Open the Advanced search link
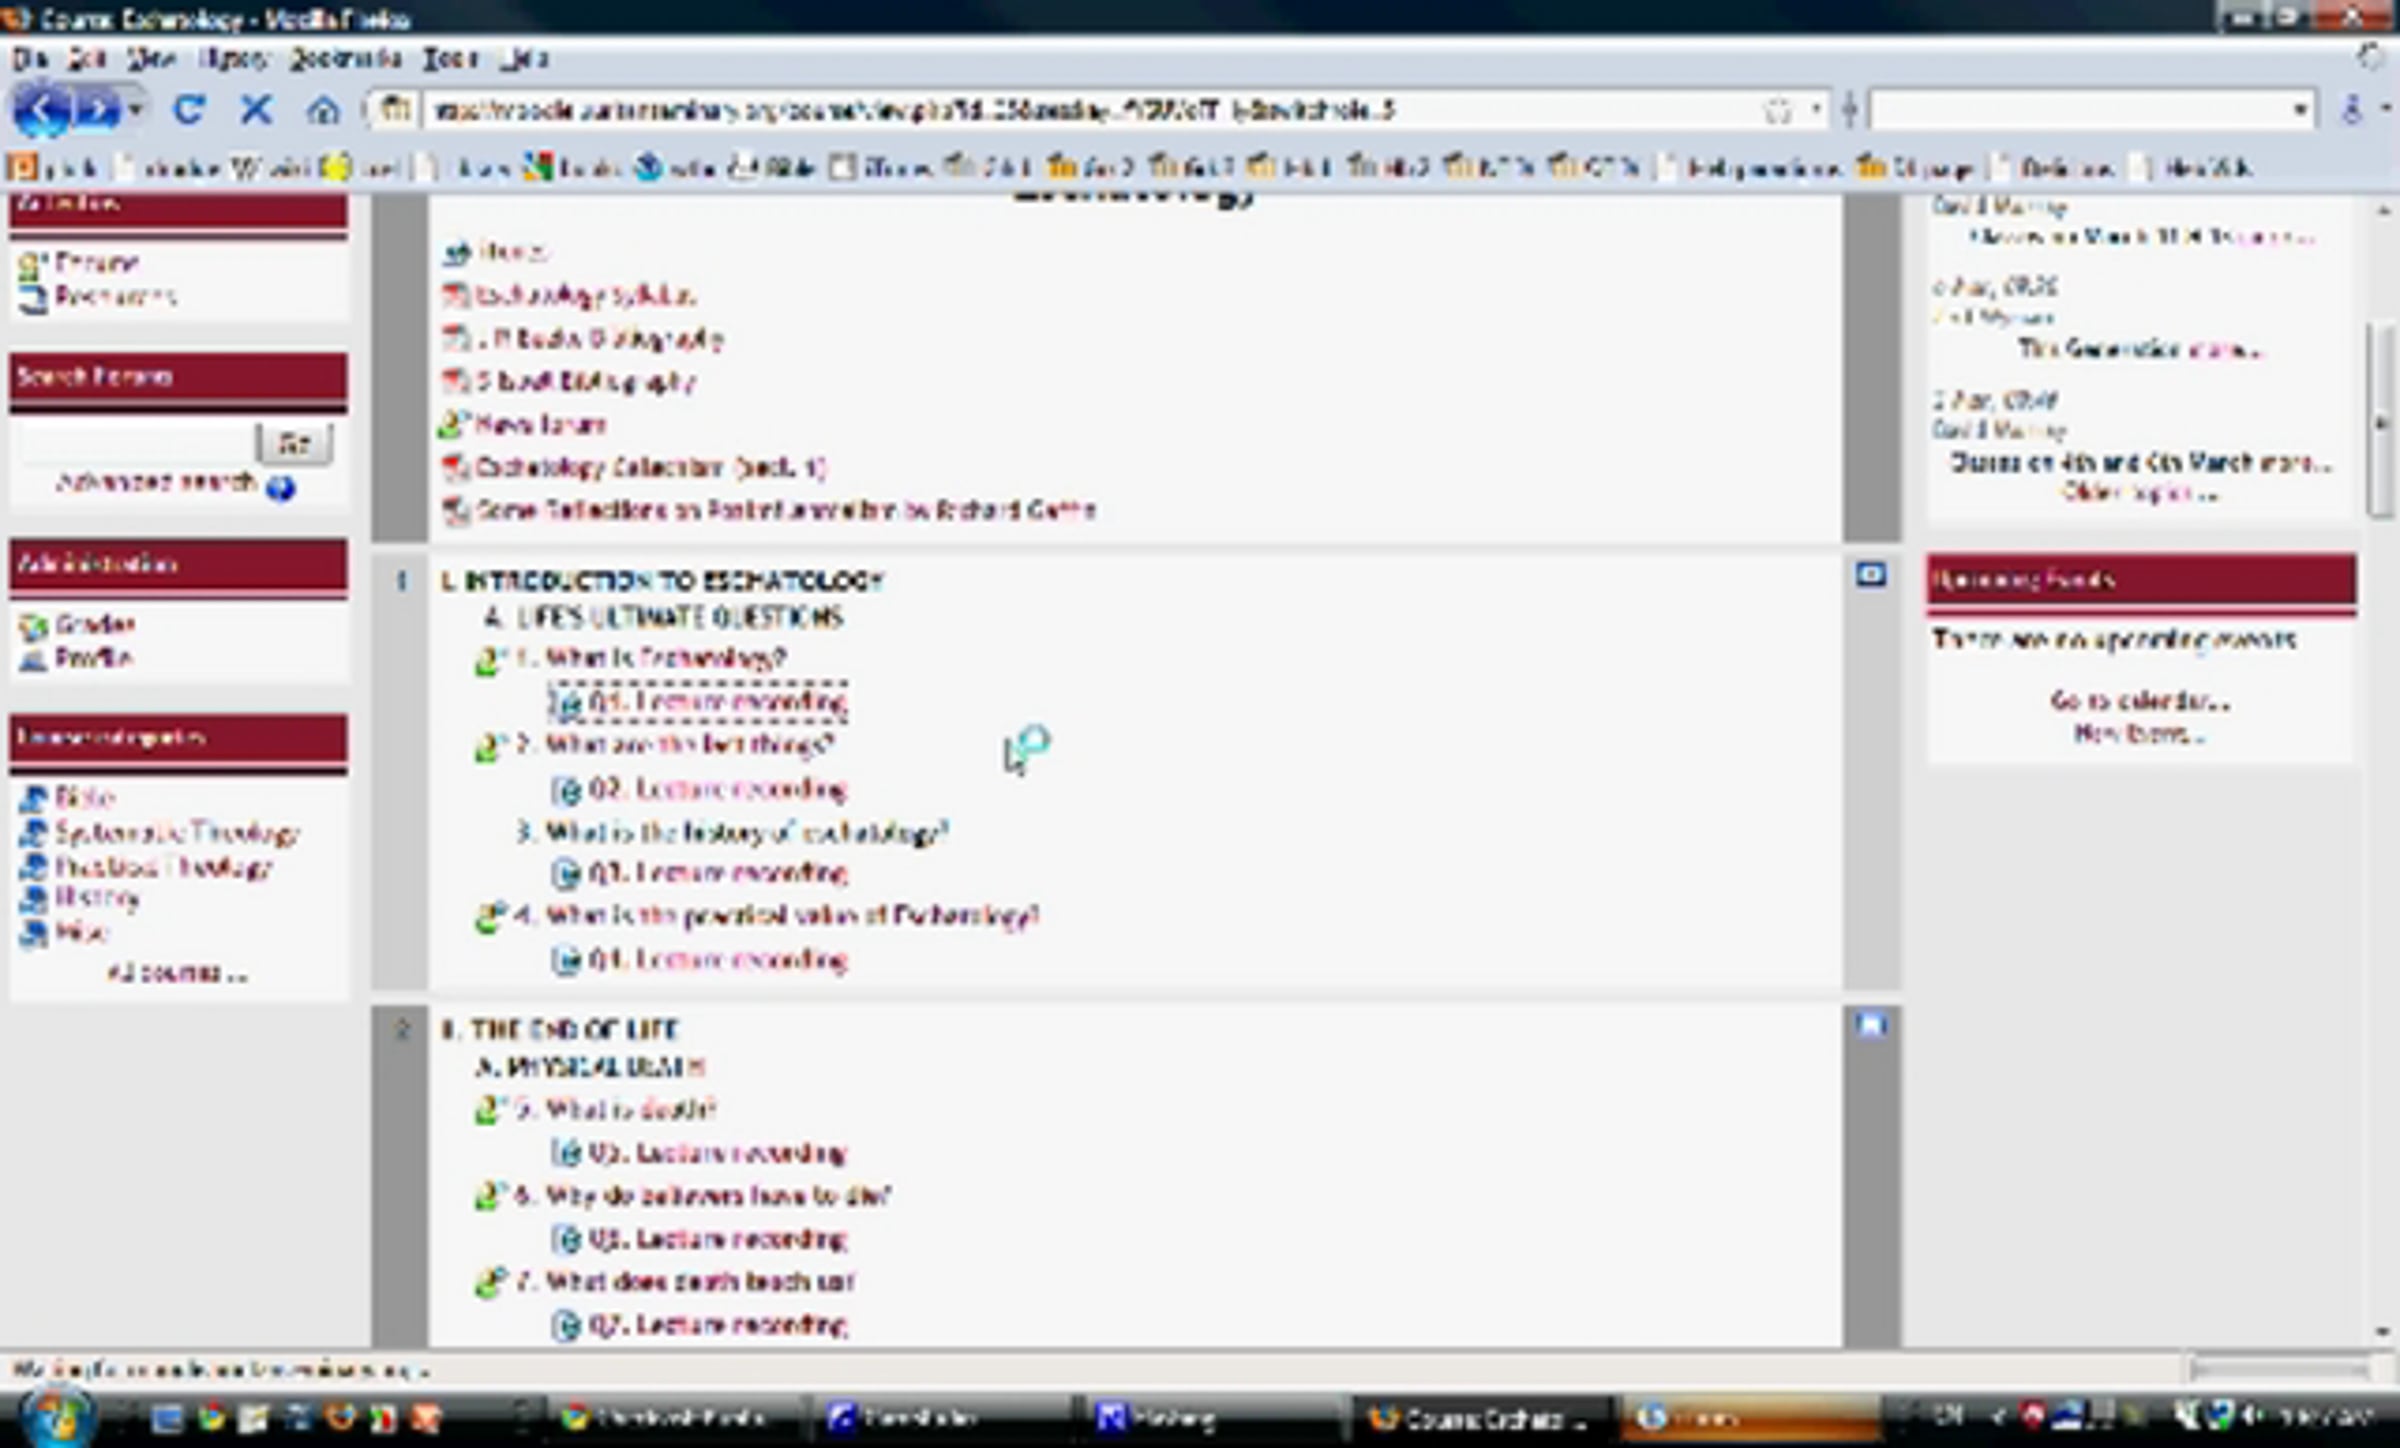Viewport: 2400px width, 1448px height. (x=156, y=483)
